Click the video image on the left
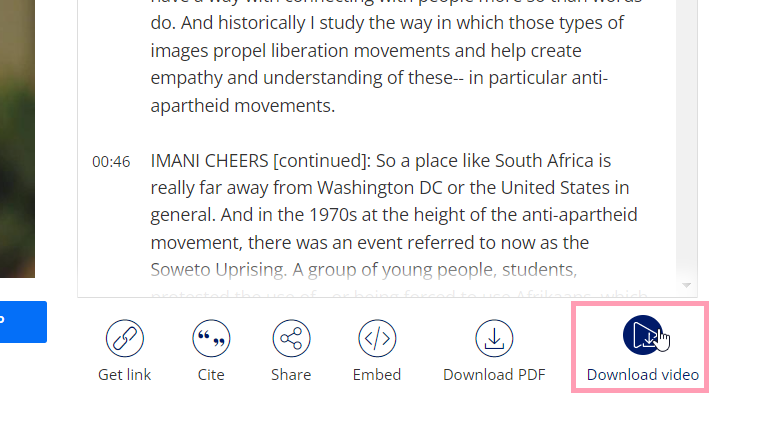 pyautogui.click(x=17, y=140)
